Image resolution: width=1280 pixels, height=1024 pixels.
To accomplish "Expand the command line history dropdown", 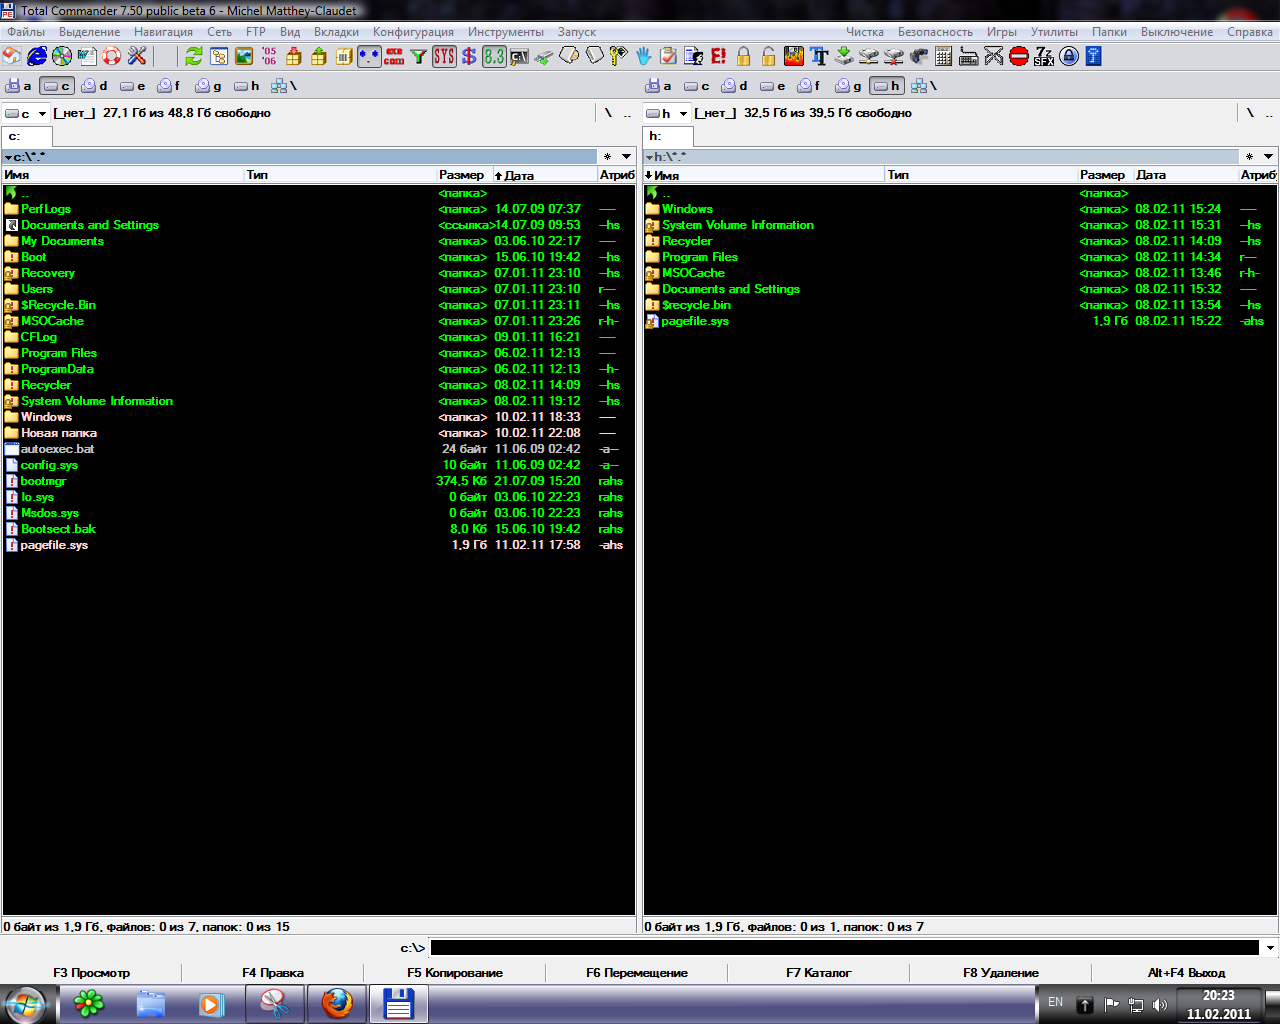I will click(x=1270, y=948).
